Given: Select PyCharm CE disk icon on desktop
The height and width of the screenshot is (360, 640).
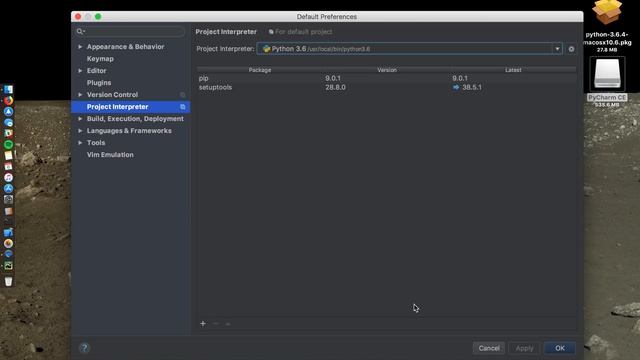Looking at the screenshot, I should [x=607, y=75].
